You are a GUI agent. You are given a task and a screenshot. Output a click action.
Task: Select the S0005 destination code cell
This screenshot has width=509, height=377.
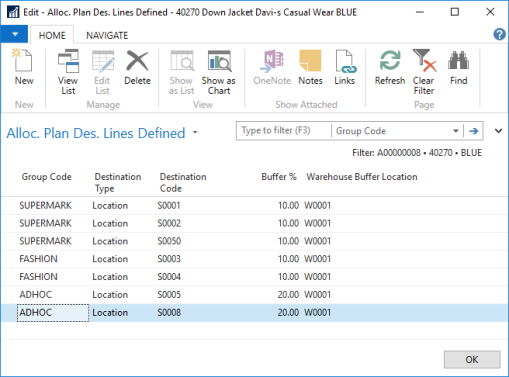pos(169,295)
